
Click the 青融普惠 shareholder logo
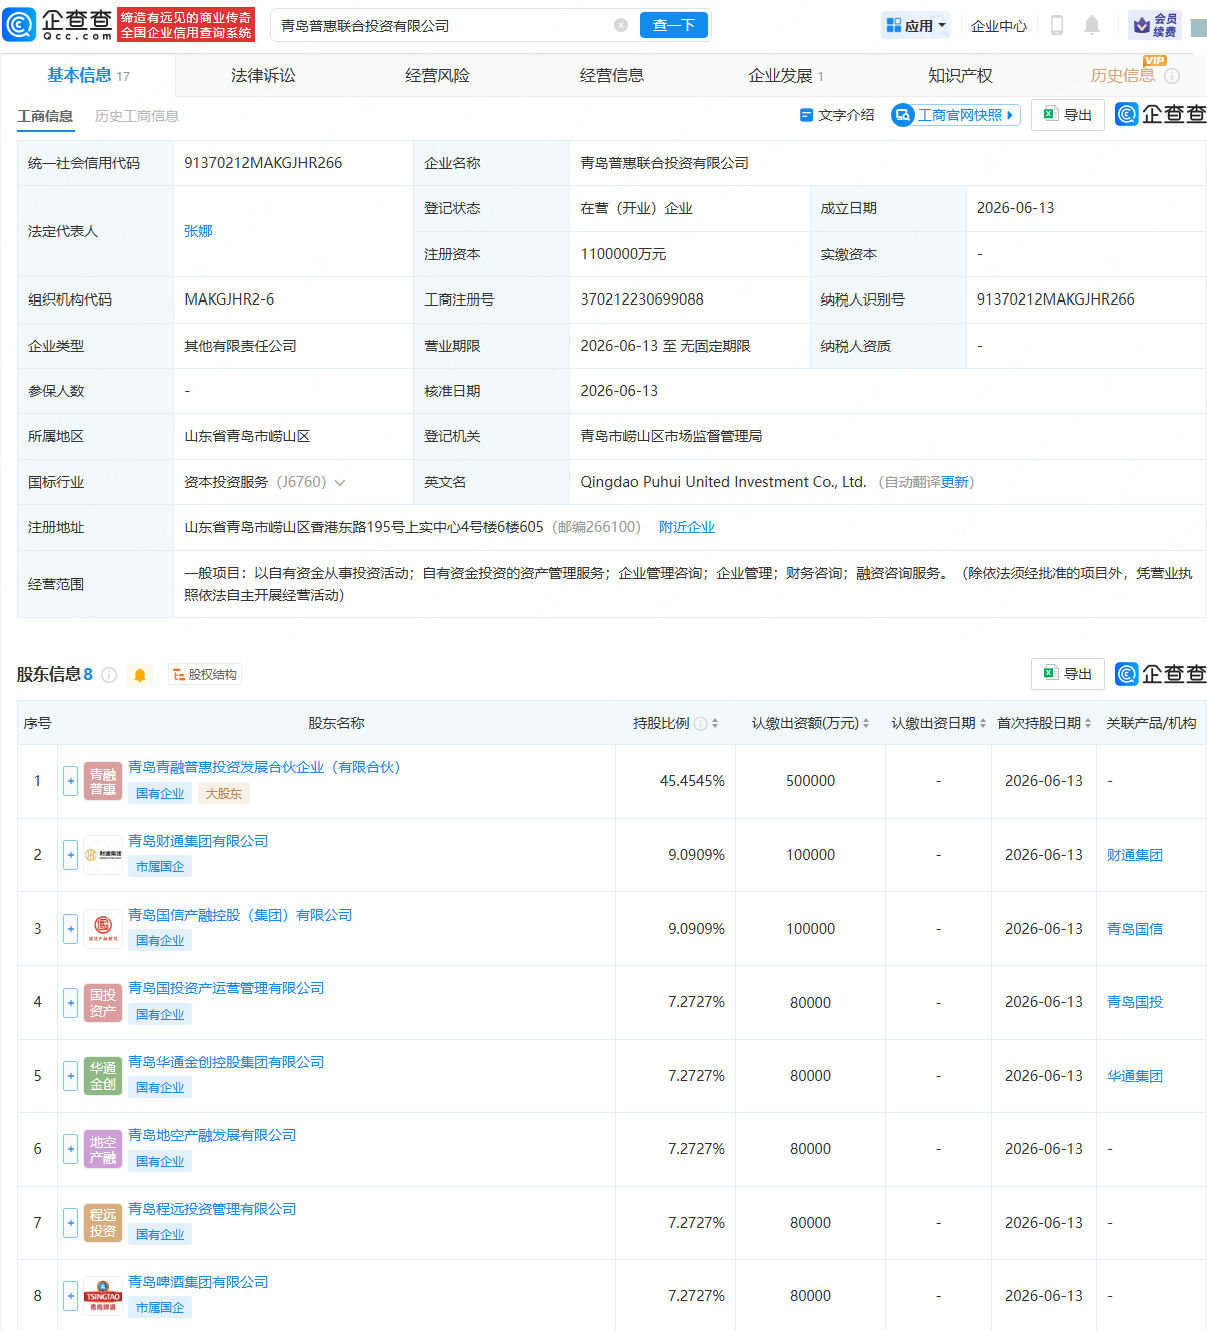click(x=103, y=782)
